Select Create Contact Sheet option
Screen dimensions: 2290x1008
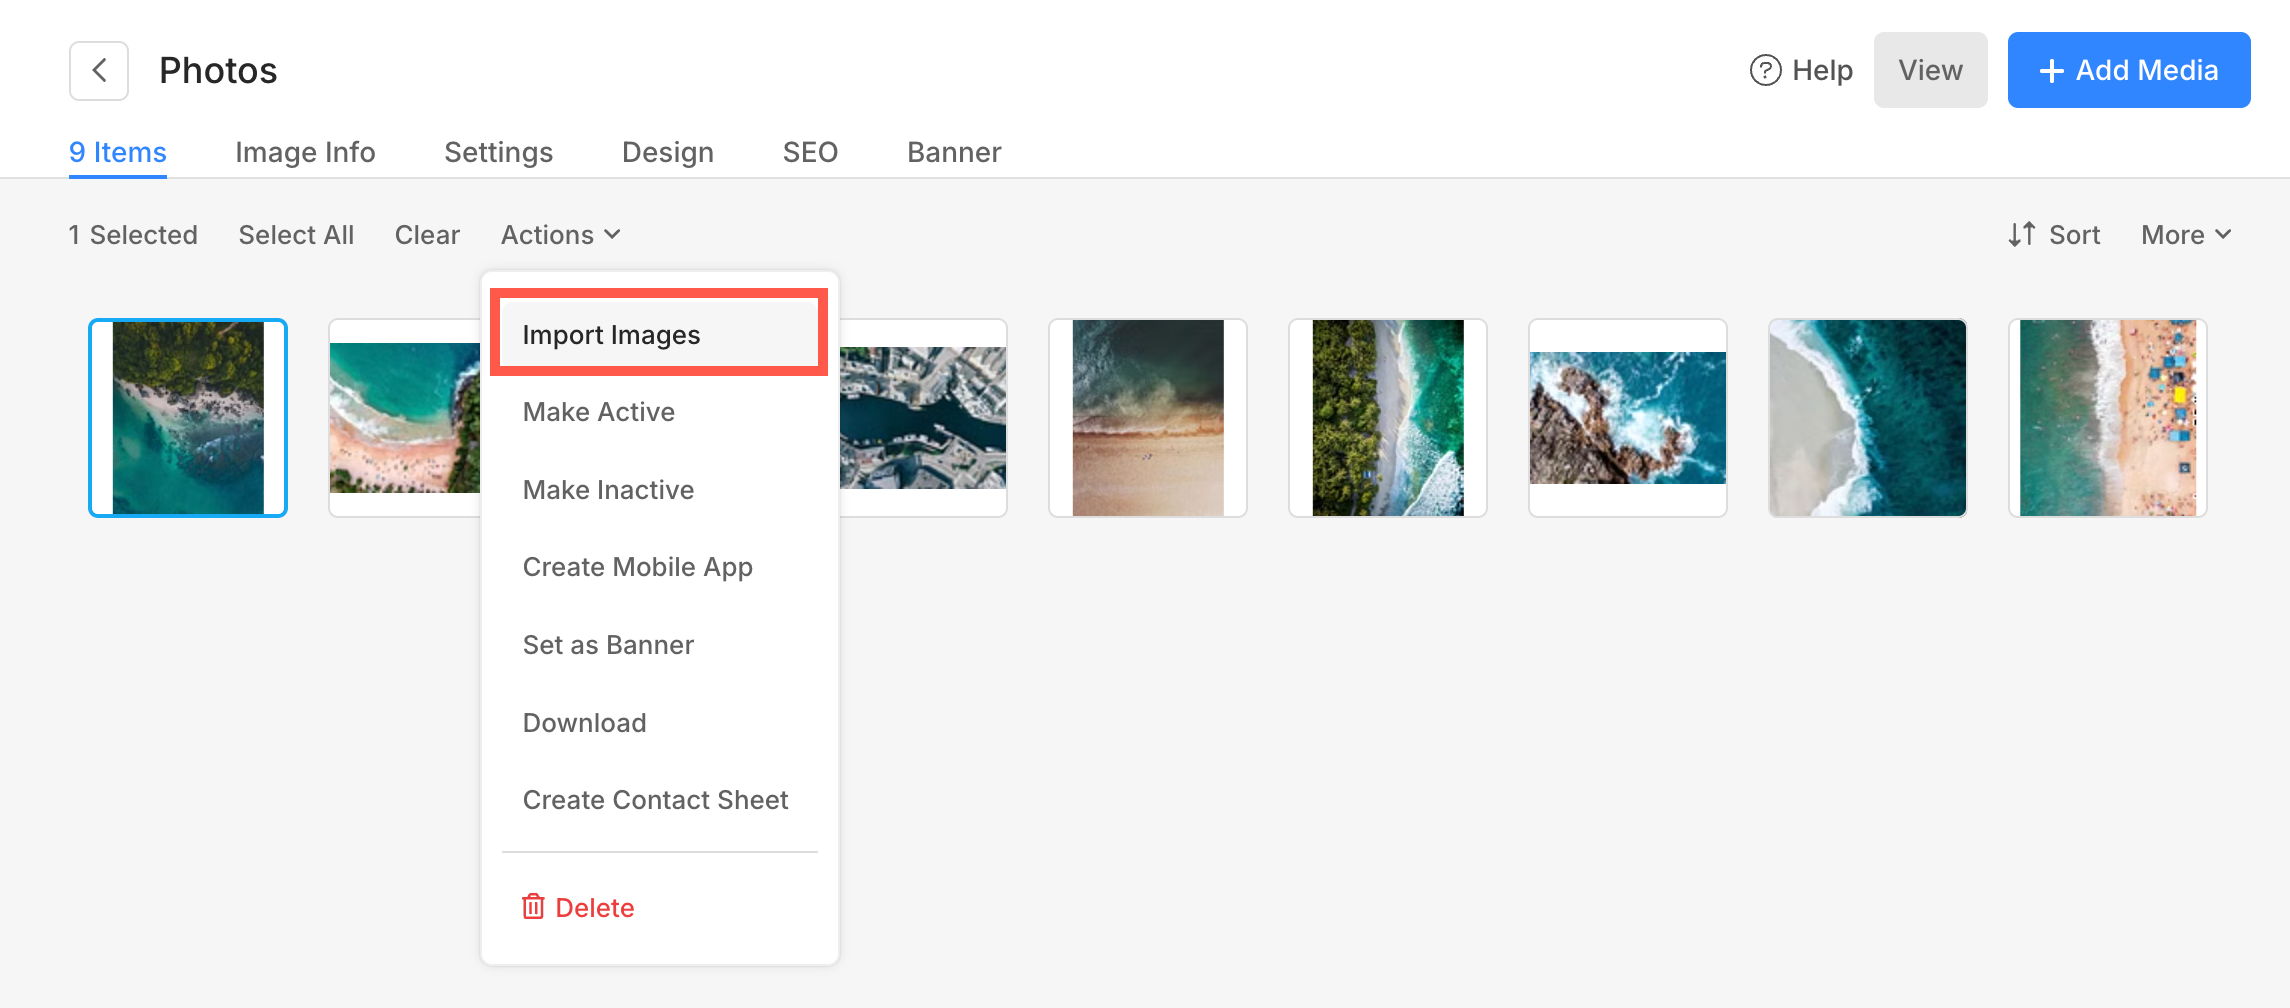[x=655, y=800]
